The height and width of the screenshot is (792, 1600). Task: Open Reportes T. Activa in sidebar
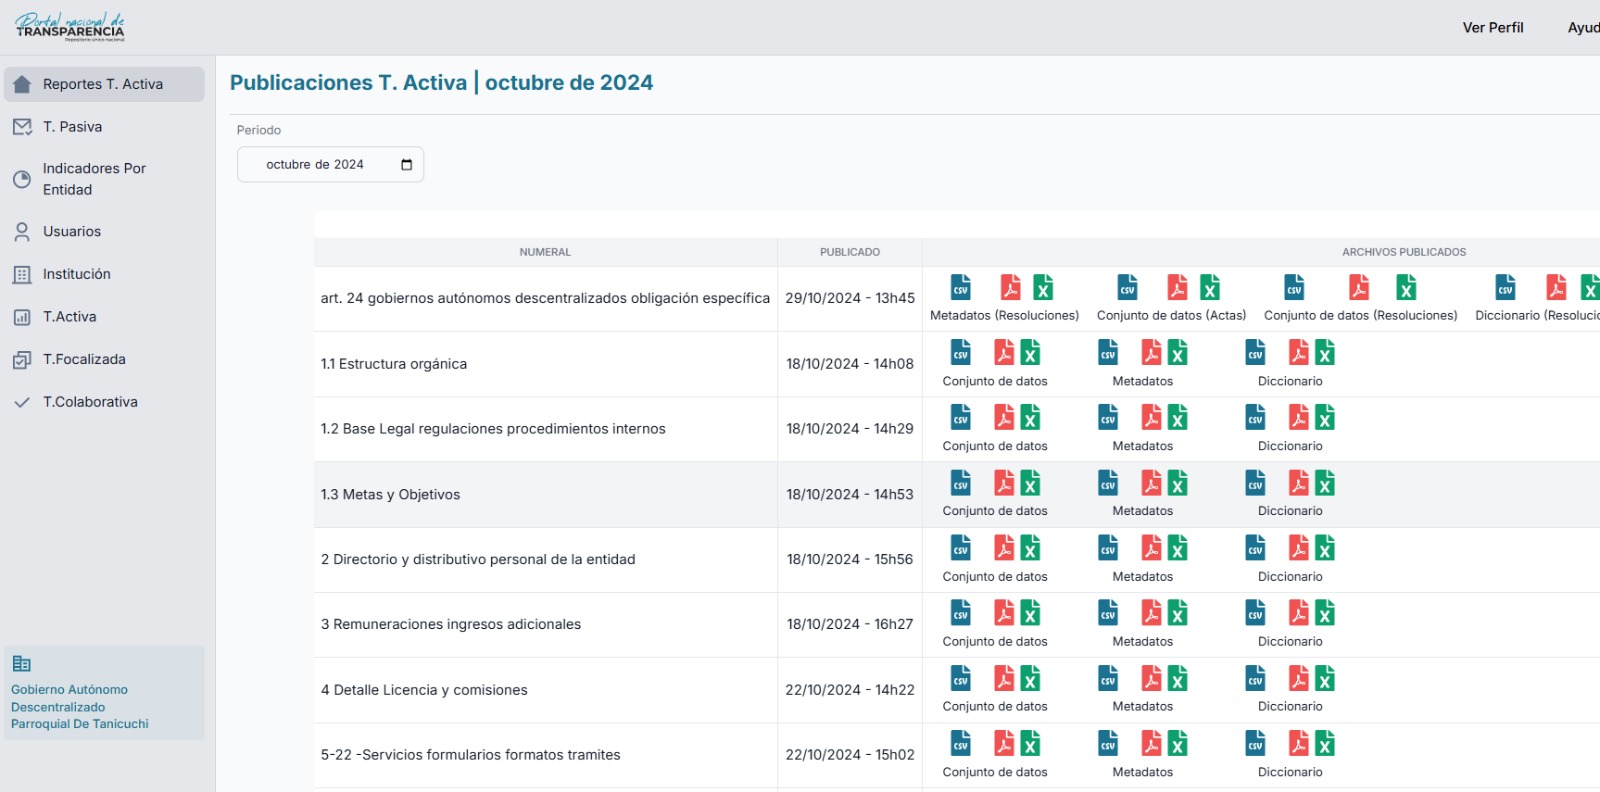[103, 85]
